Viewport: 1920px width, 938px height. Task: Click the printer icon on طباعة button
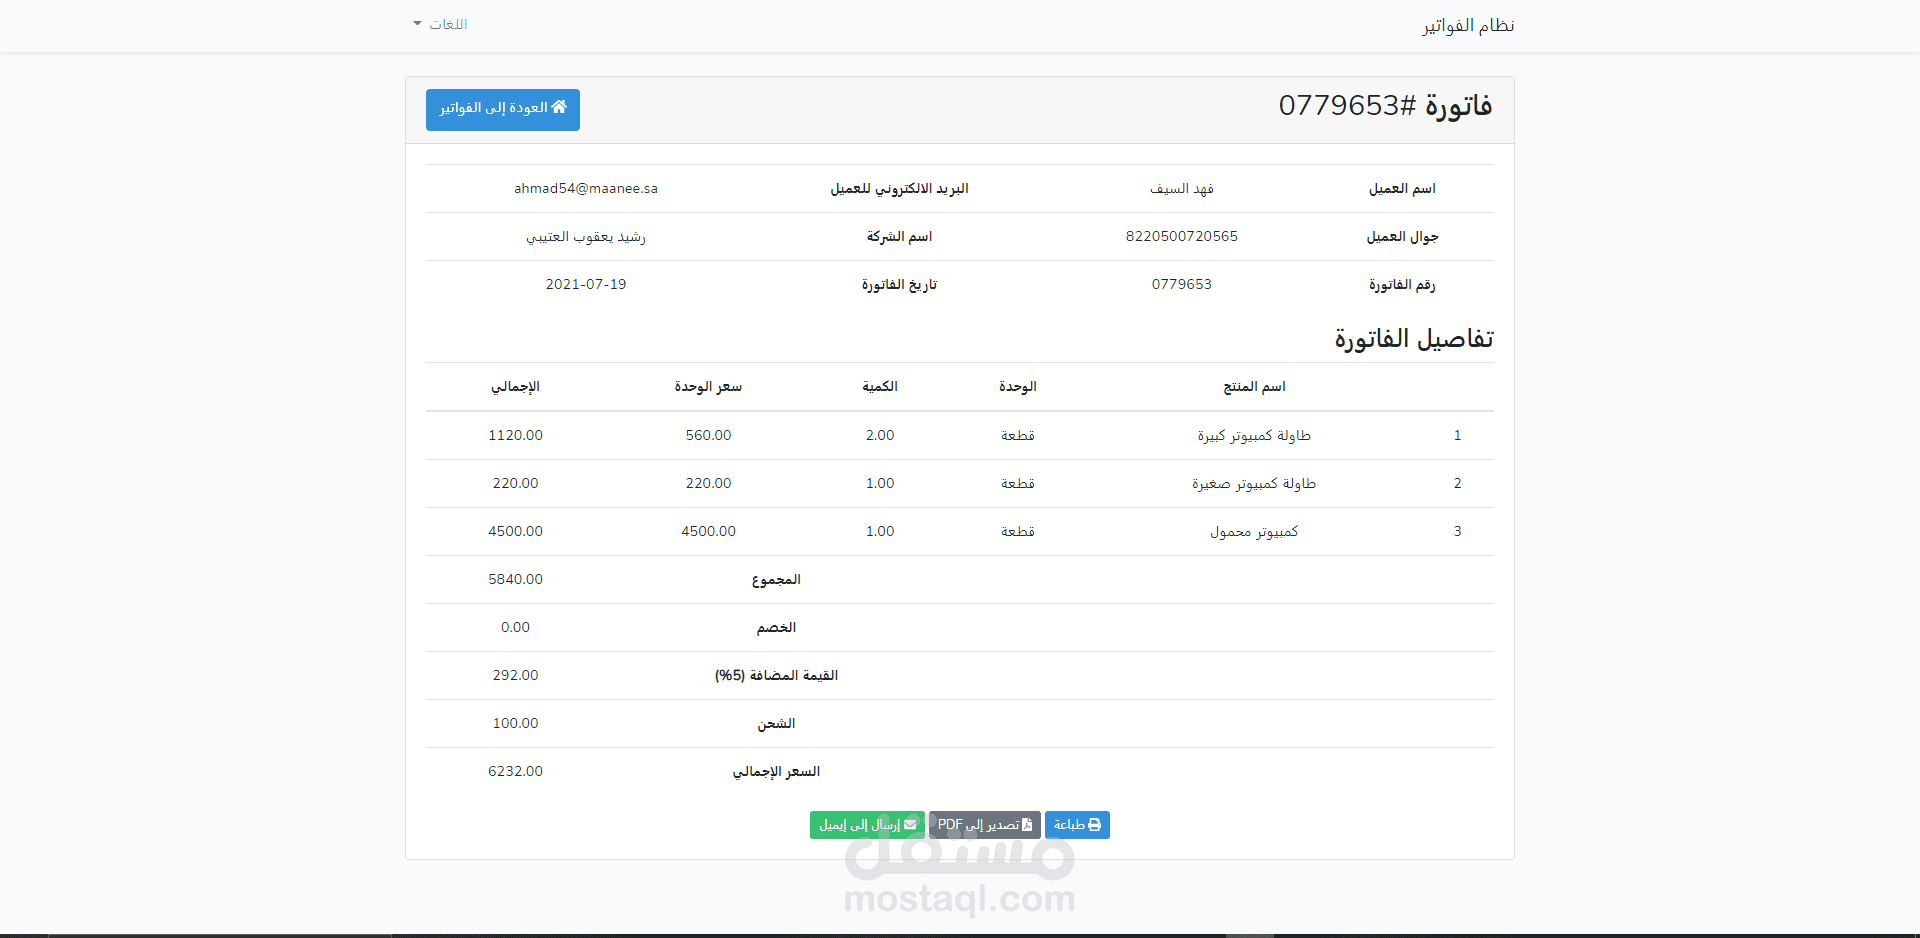1094,825
